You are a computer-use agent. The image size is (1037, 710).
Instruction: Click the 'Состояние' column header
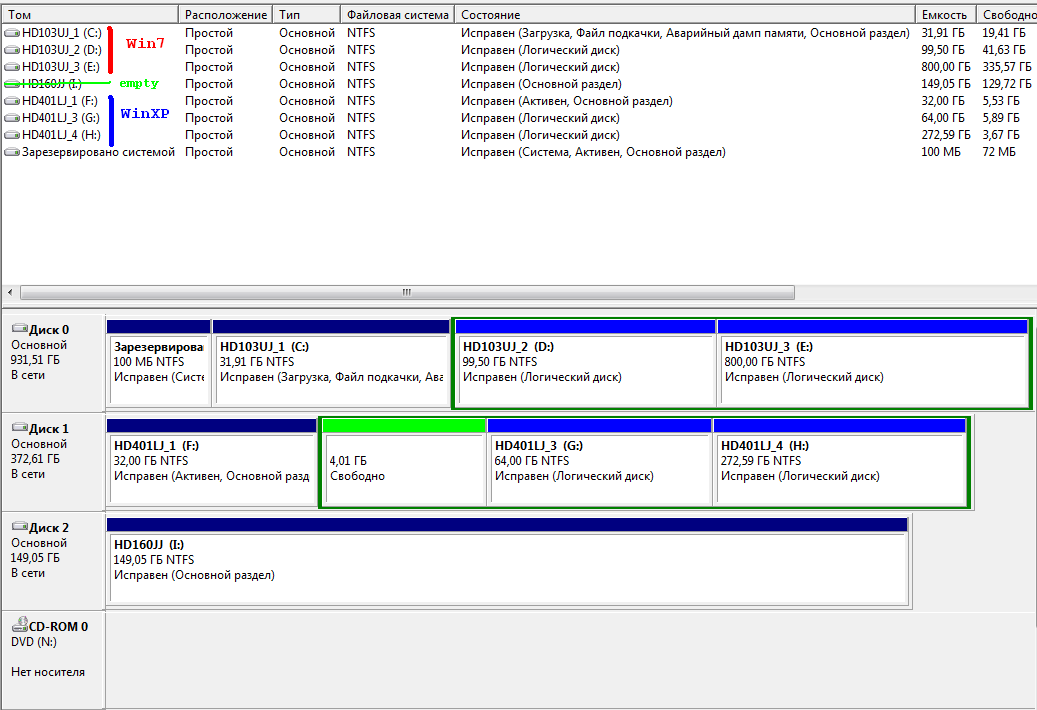[x=684, y=15]
